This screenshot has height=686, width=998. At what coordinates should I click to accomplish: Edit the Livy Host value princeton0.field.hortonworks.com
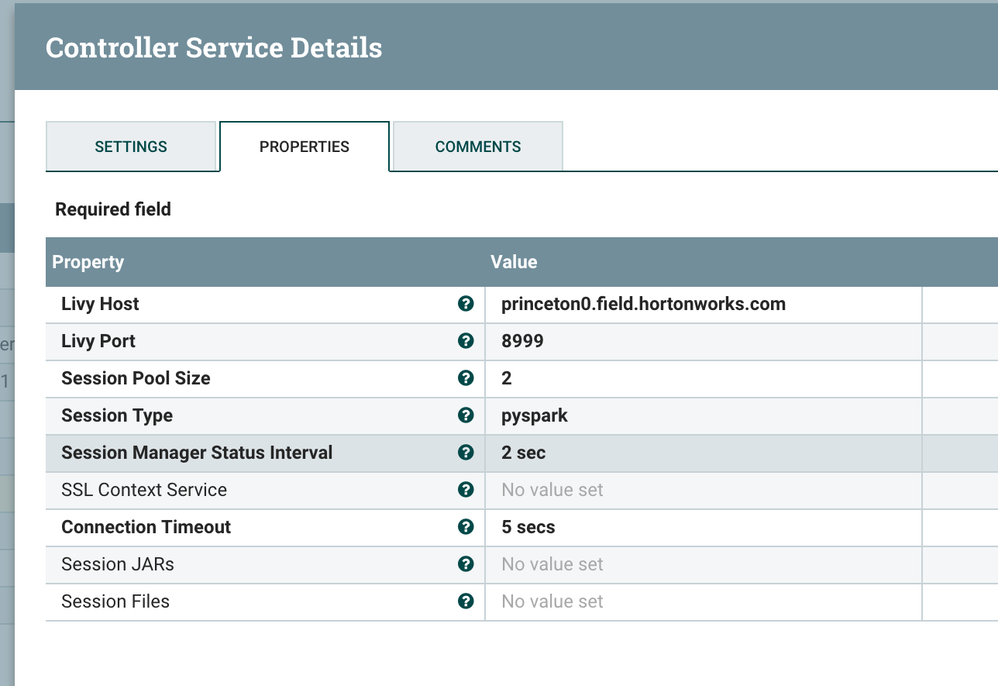tap(643, 304)
